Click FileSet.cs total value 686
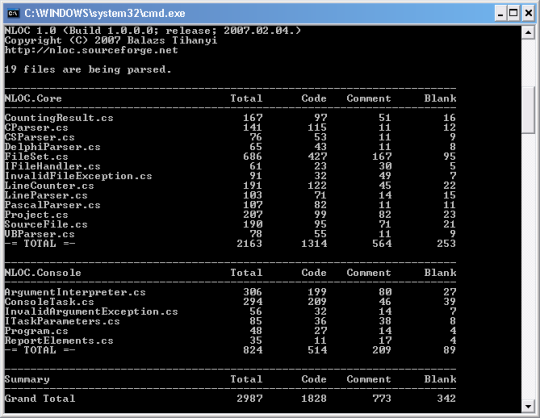Image resolution: width=540 pixels, height=418 pixels. click(253, 156)
